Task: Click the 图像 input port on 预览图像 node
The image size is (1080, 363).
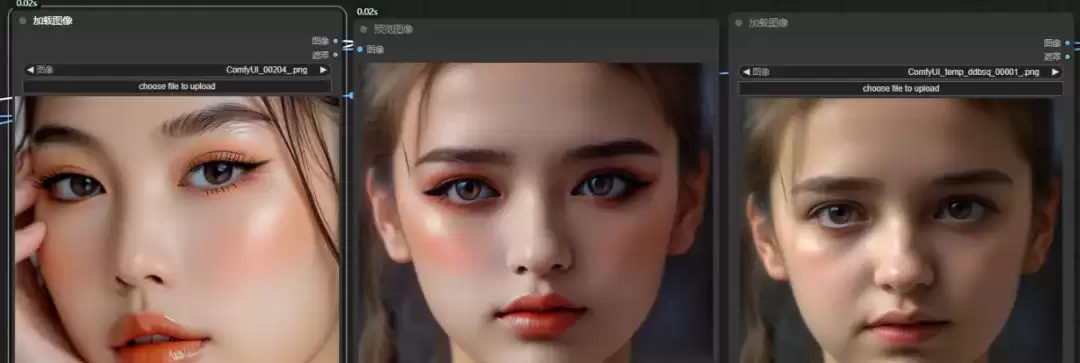Action: tap(360, 49)
